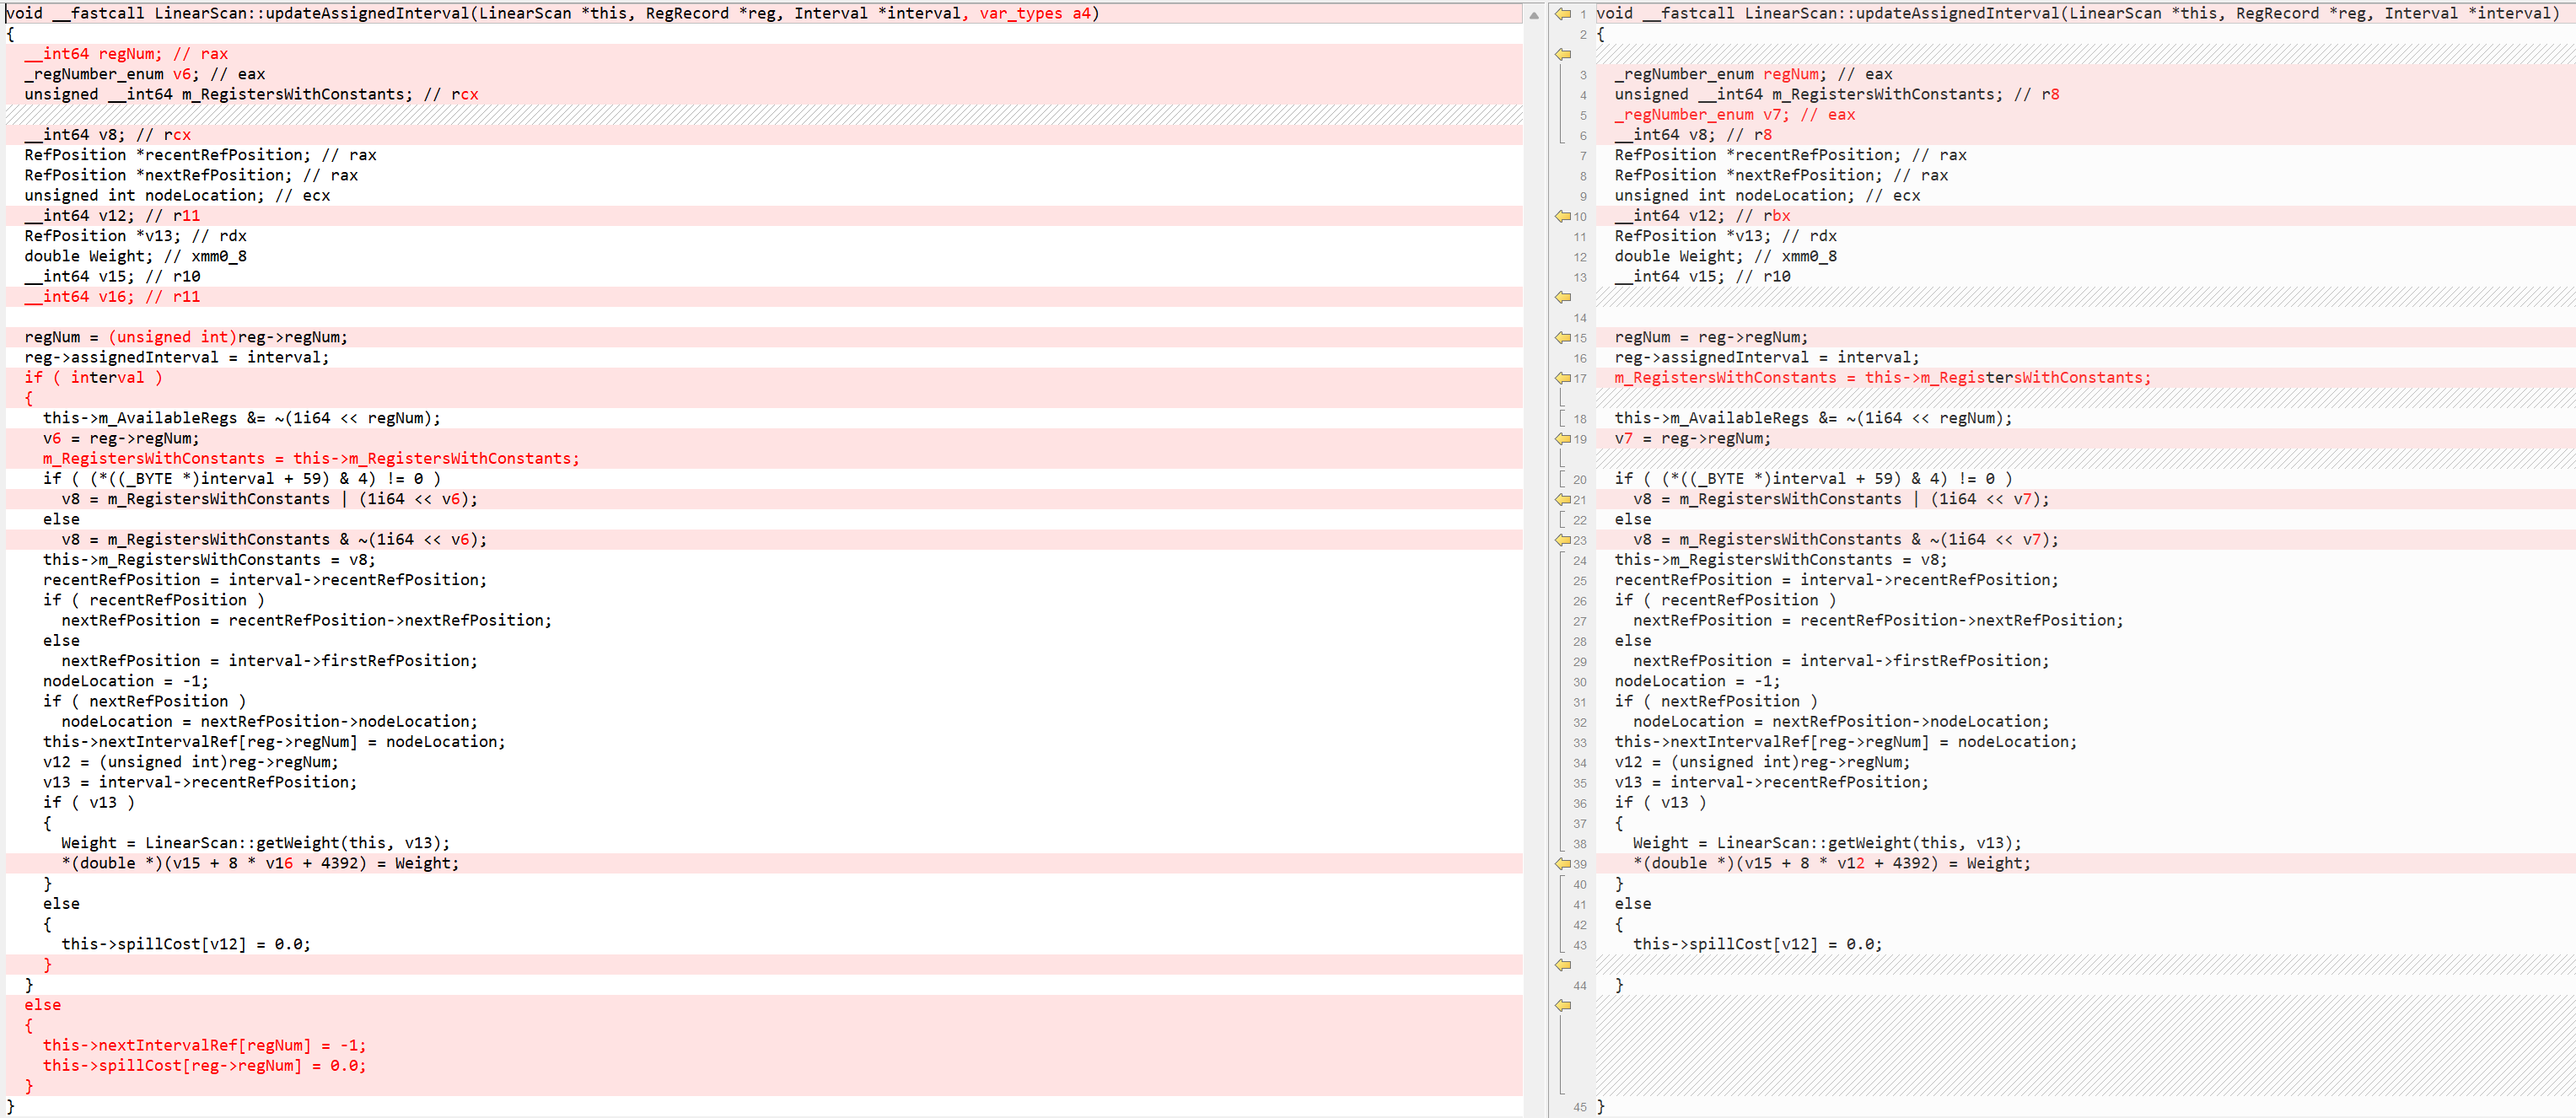This screenshot has width=2576, height=1118.
Task: Click merge arrow below line 13
Action: [1562, 297]
